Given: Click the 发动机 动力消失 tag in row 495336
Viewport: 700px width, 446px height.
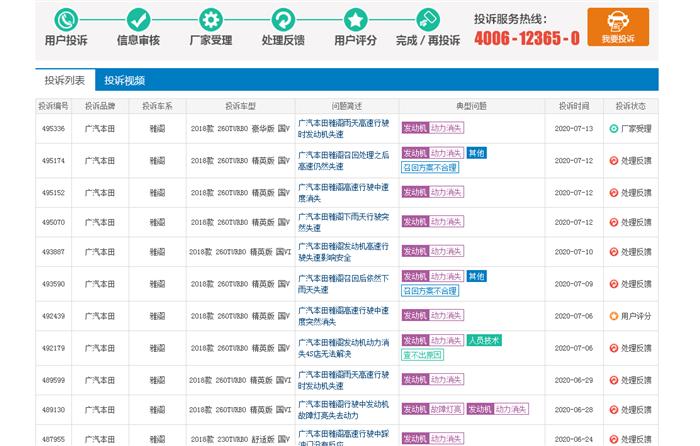Looking at the screenshot, I should (433, 128).
